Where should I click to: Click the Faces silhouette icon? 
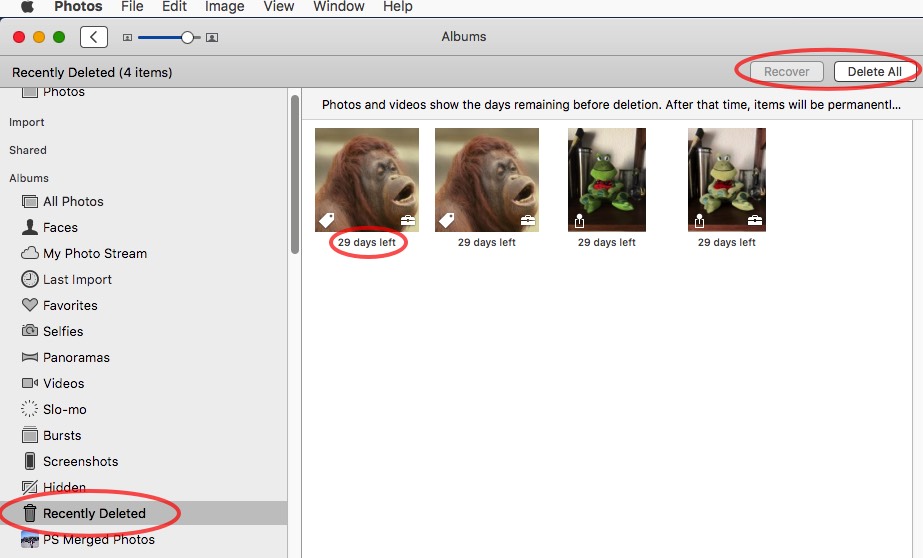(29, 227)
